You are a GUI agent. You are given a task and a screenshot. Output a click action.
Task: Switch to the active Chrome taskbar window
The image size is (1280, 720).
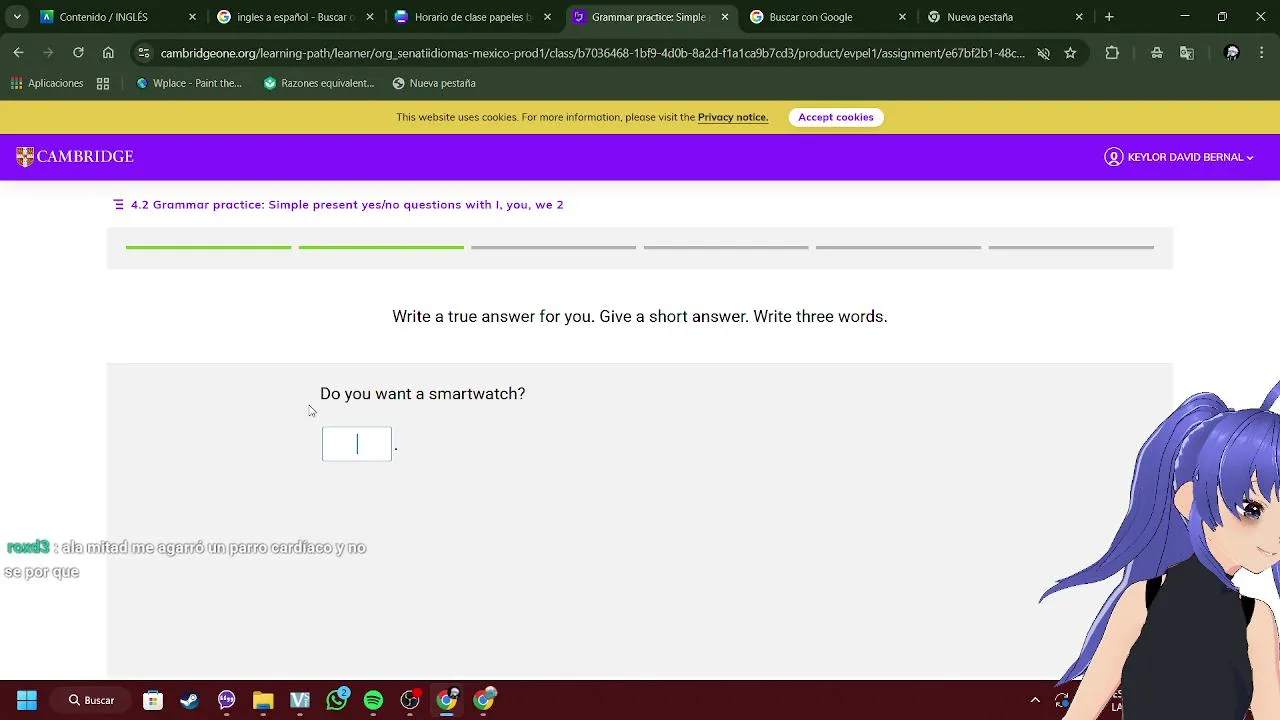click(x=447, y=700)
